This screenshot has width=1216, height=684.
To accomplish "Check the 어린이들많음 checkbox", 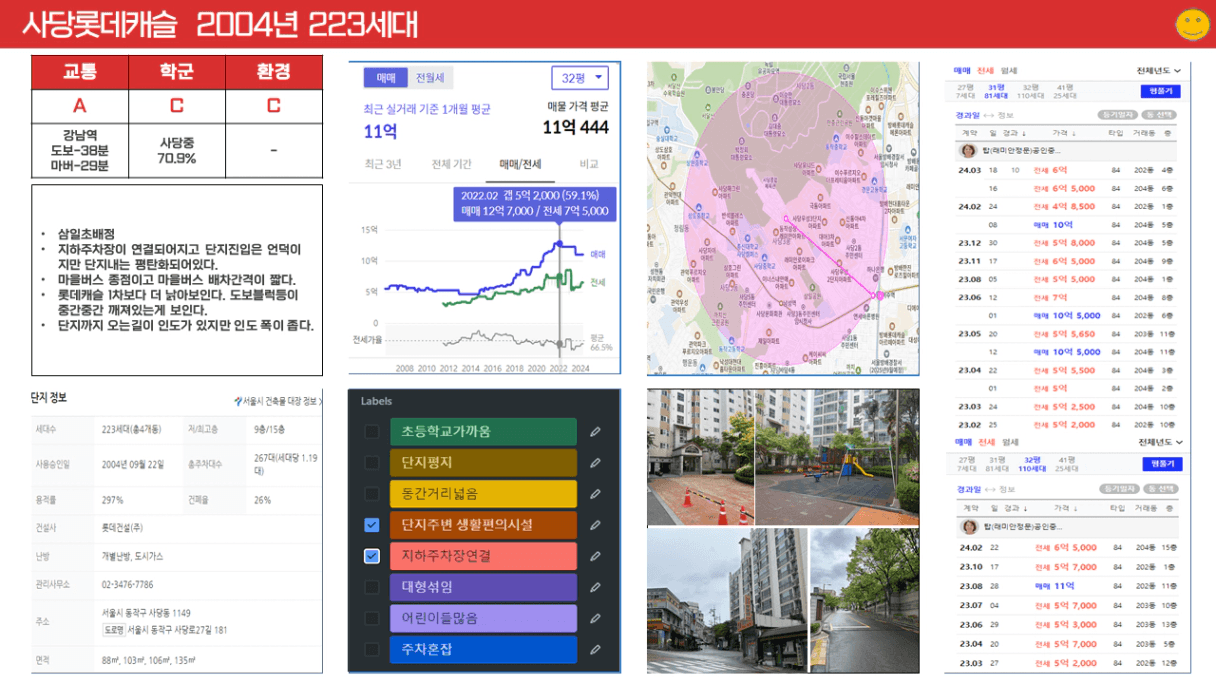I will 372,618.
